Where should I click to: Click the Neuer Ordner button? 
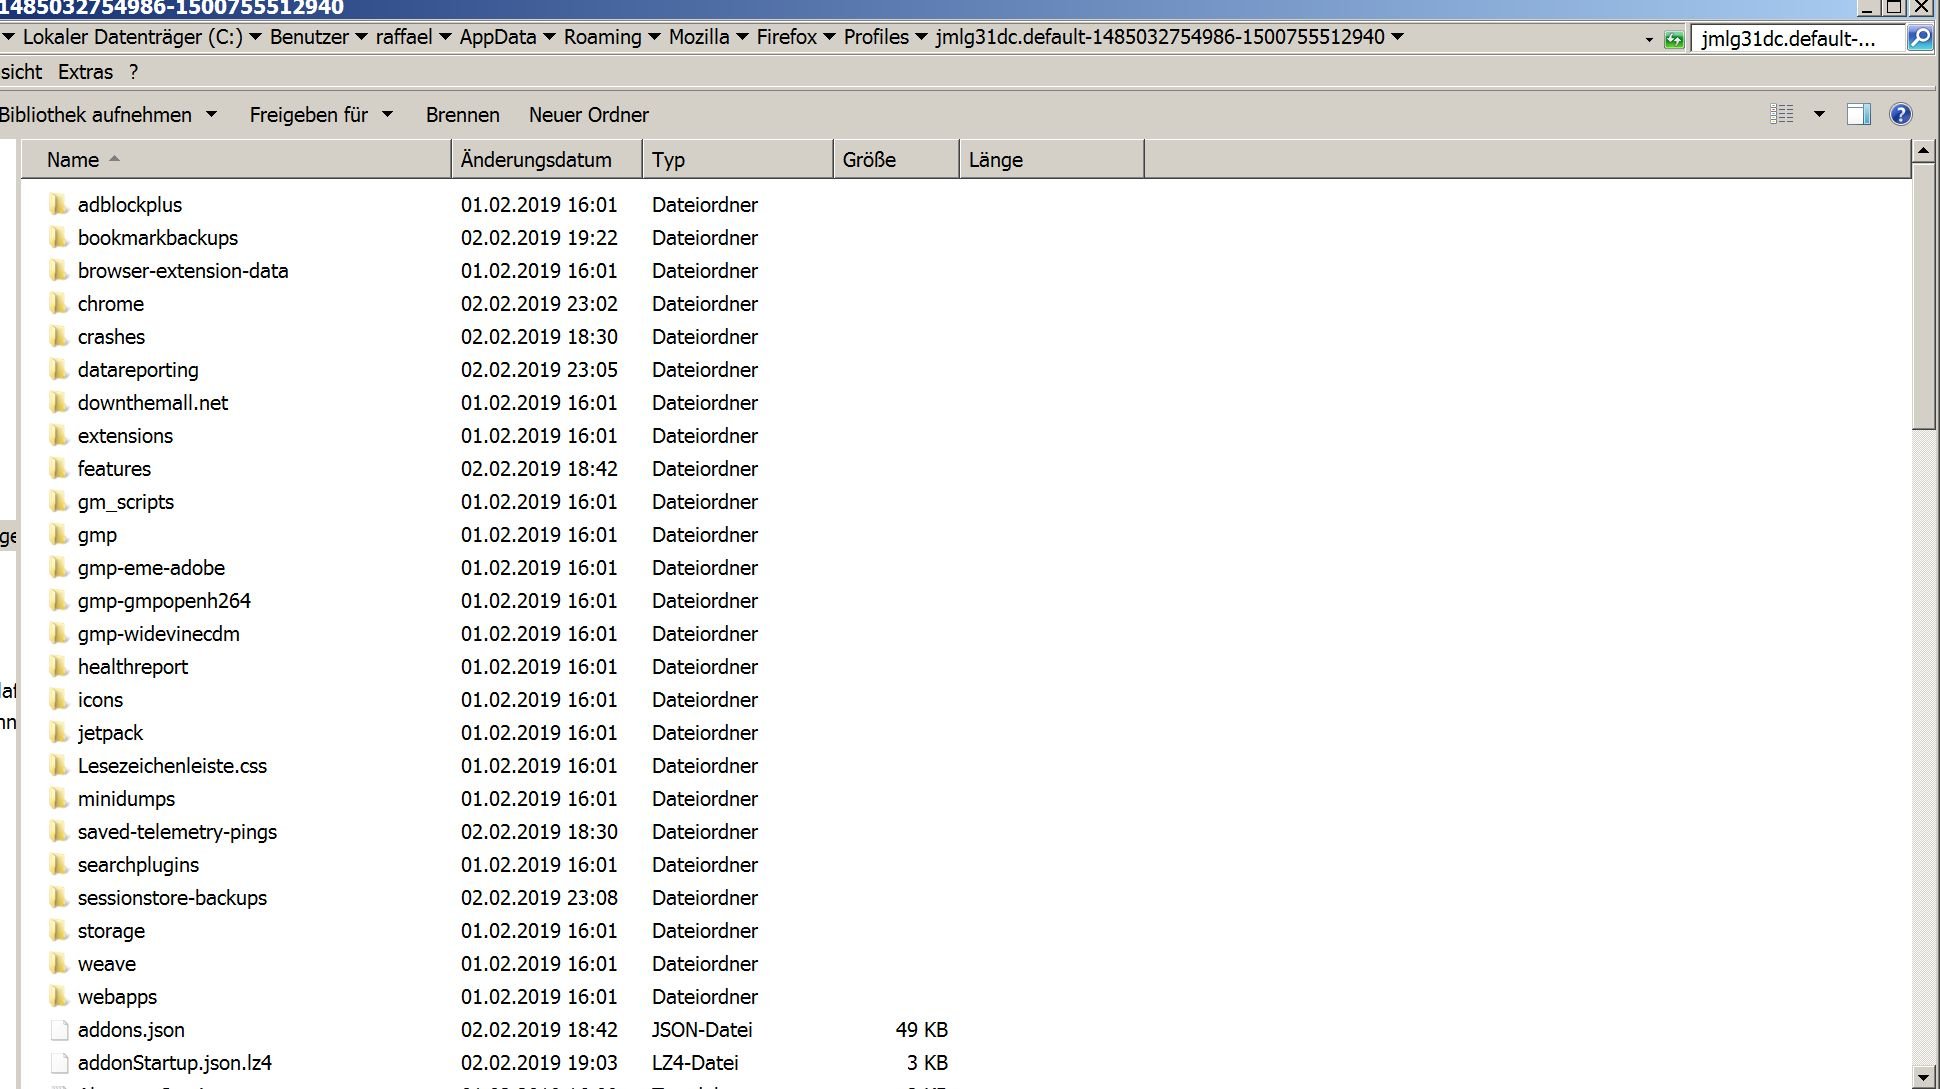click(588, 115)
